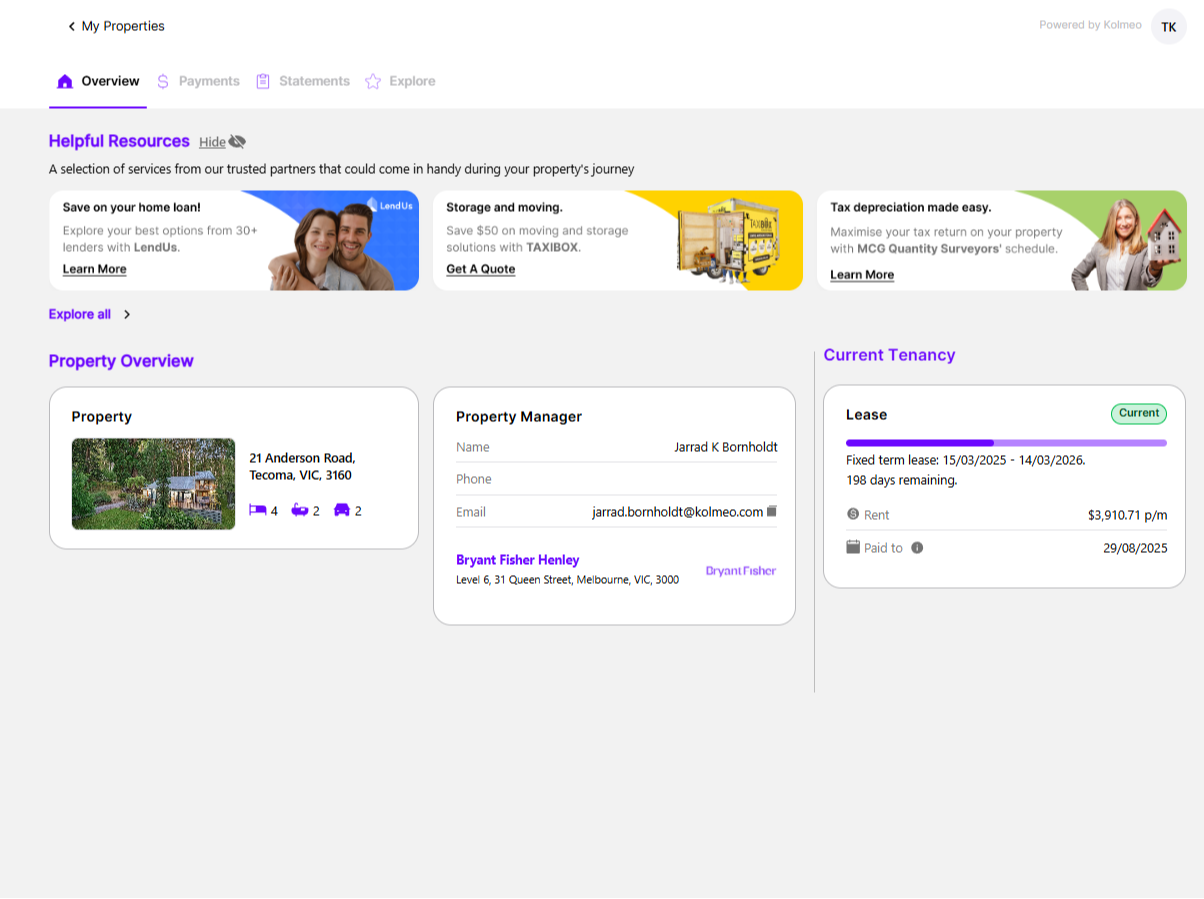The image size is (1204, 899).
Task: Hide the Helpful Resources section
Action: click(222, 142)
